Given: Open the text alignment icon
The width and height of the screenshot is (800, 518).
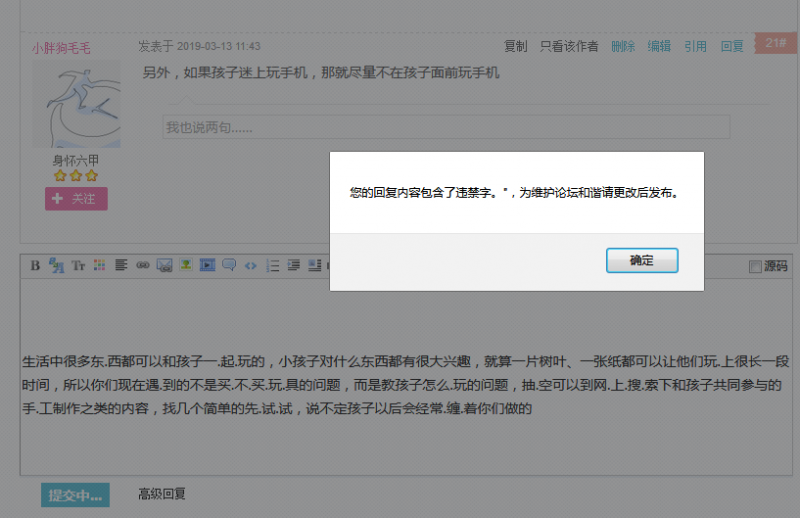Looking at the screenshot, I should [120, 265].
